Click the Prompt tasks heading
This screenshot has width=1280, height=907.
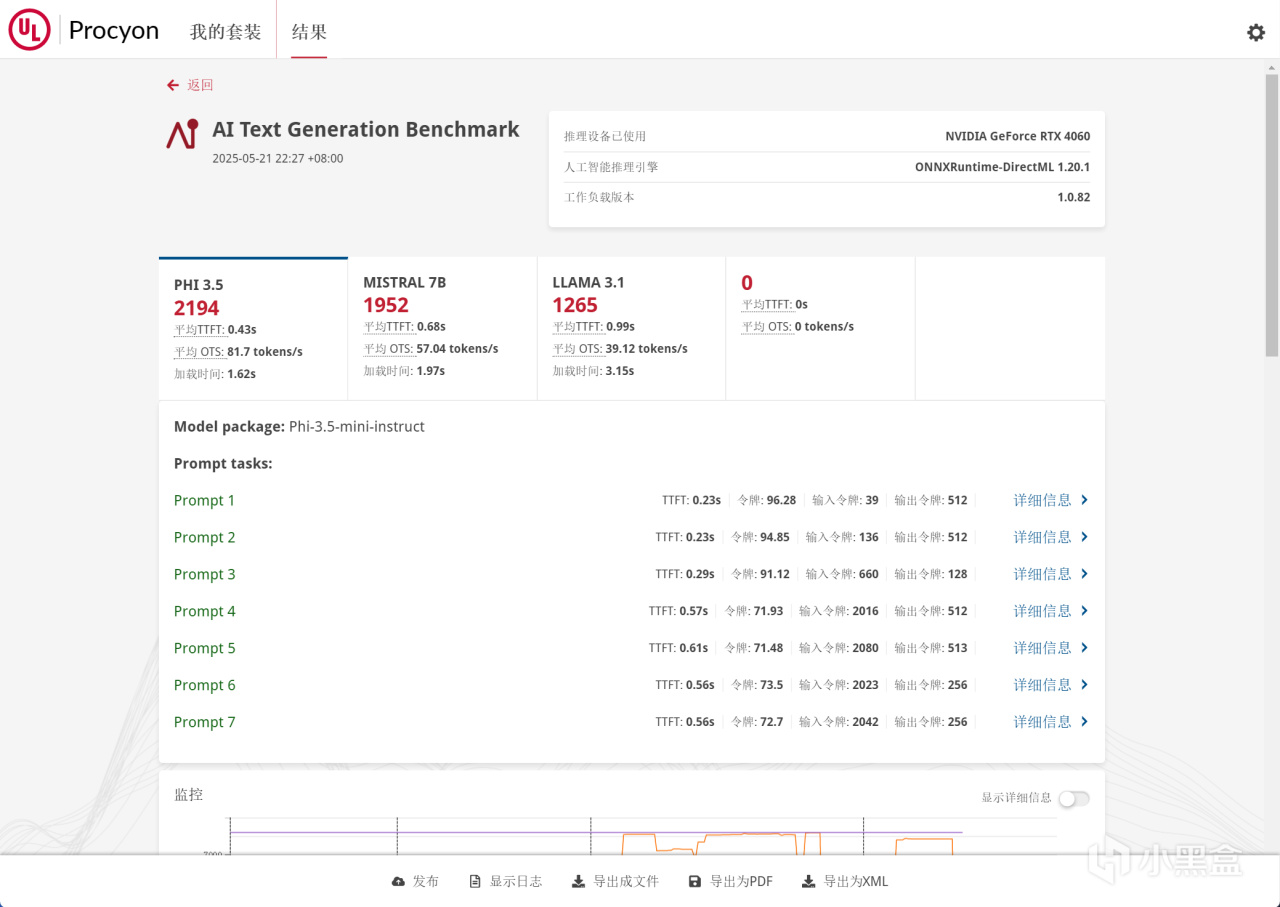pos(223,463)
